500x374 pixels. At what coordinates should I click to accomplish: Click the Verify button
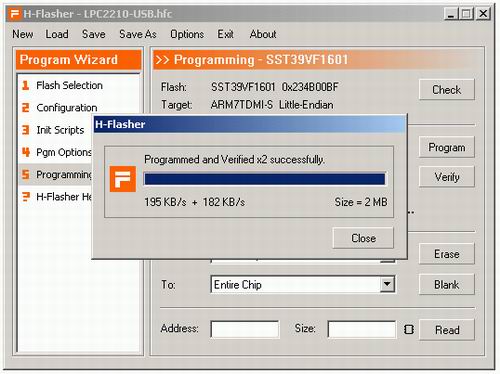pos(447,177)
